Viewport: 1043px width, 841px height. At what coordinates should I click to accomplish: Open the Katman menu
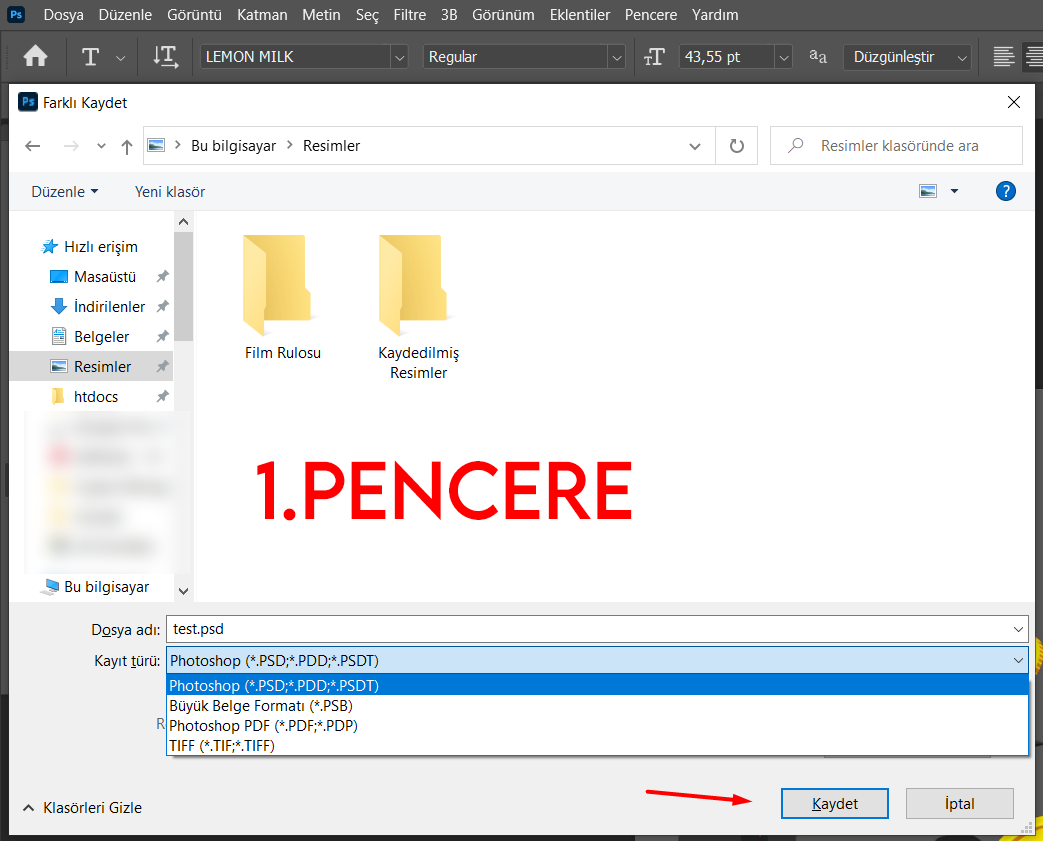262,15
